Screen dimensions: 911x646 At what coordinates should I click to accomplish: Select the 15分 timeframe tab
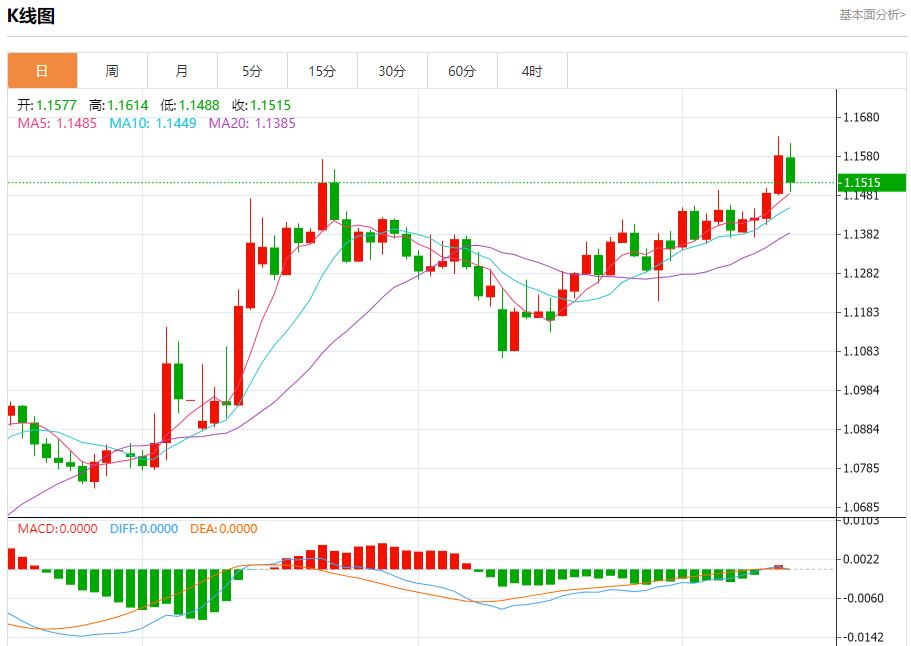[x=322, y=71]
